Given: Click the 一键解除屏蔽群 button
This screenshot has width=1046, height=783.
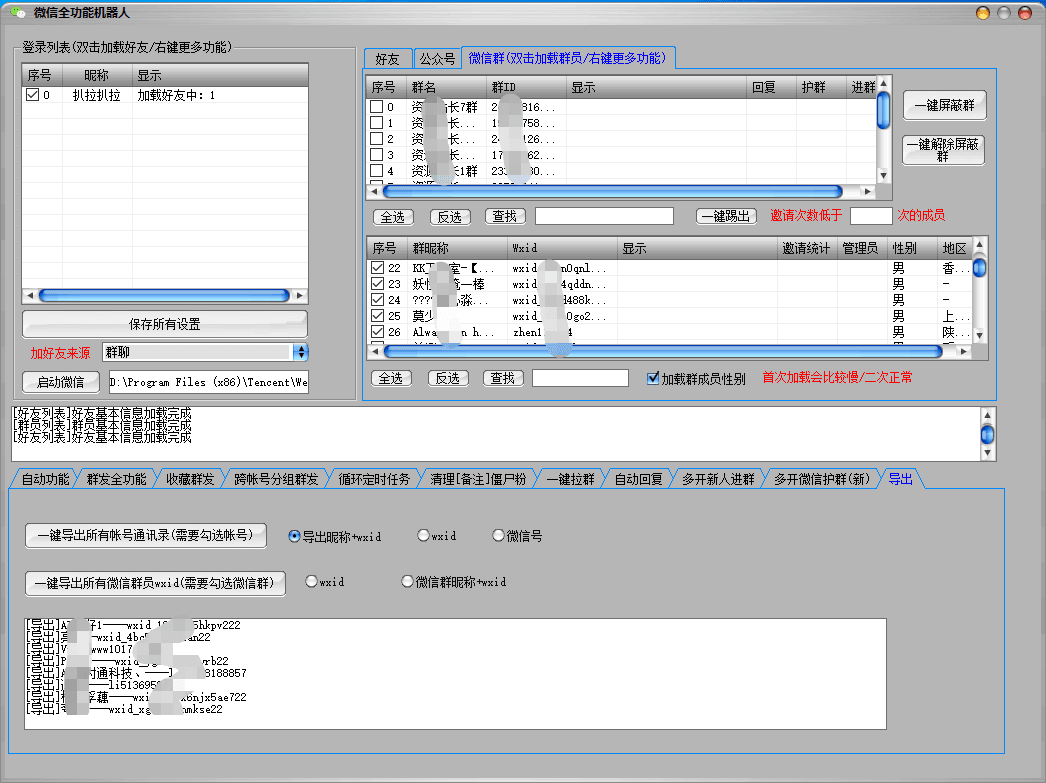Looking at the screenshot, I should click(x=944, y=150).
